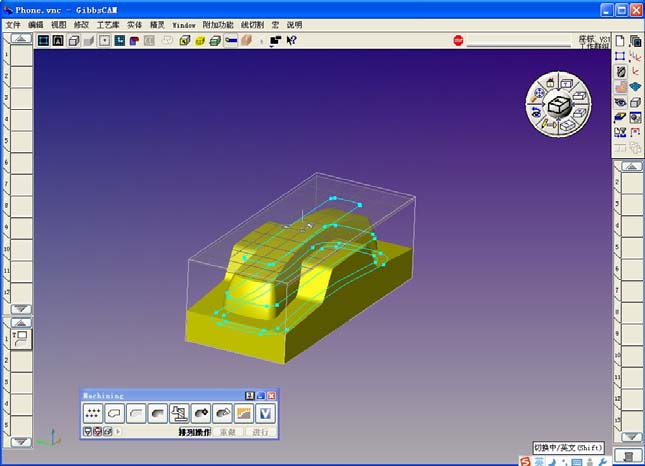Click the grey solid cube icon in right palette
The image size is (645, 466).
636,102
